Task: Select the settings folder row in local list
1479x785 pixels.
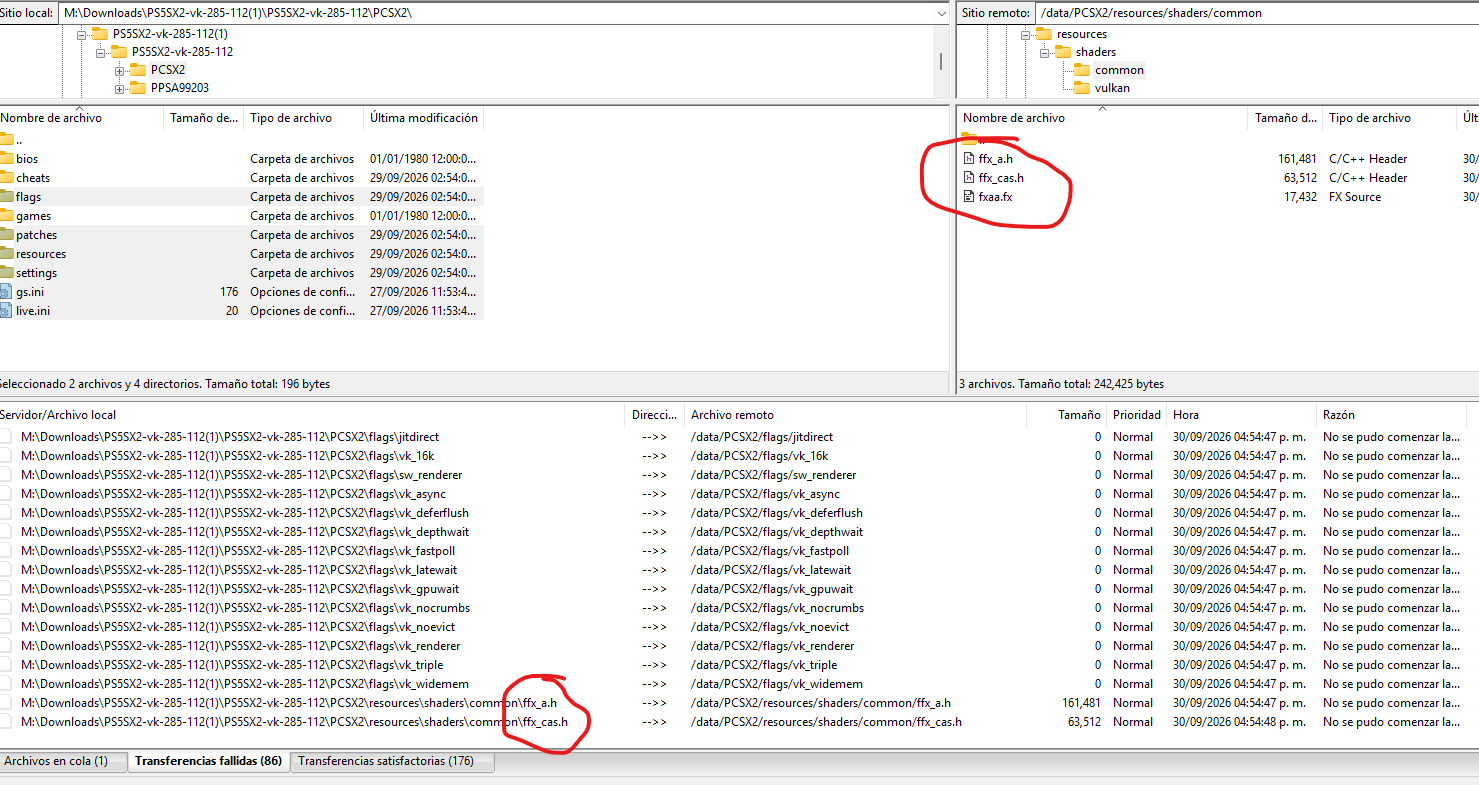Action: click(242, 273)
